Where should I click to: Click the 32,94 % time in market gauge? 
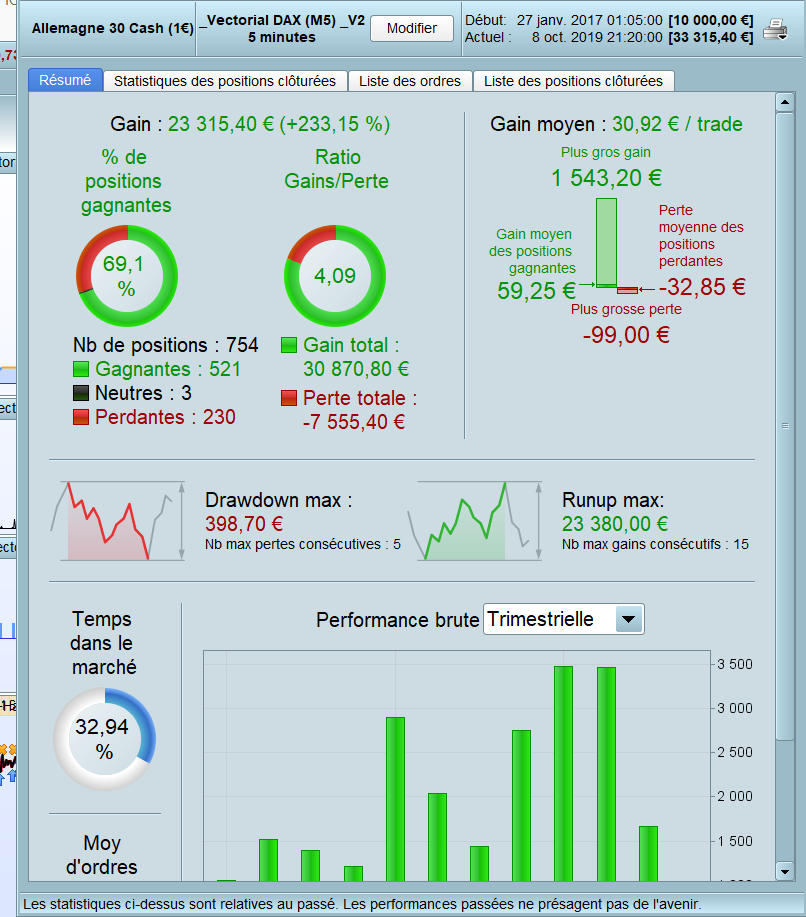pos(104,739)
